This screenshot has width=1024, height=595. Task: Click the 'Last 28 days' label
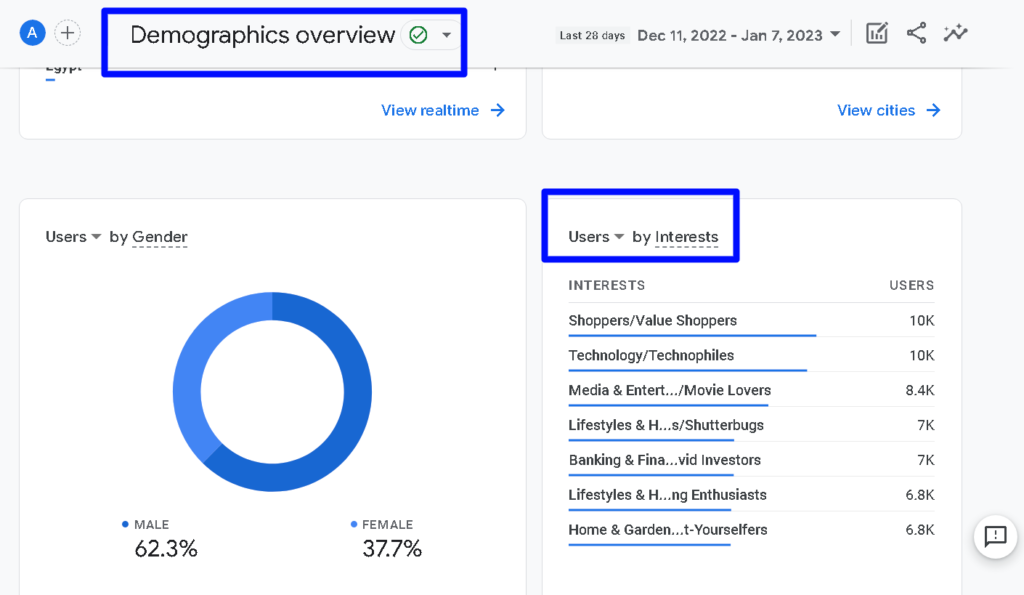[592, 35]
